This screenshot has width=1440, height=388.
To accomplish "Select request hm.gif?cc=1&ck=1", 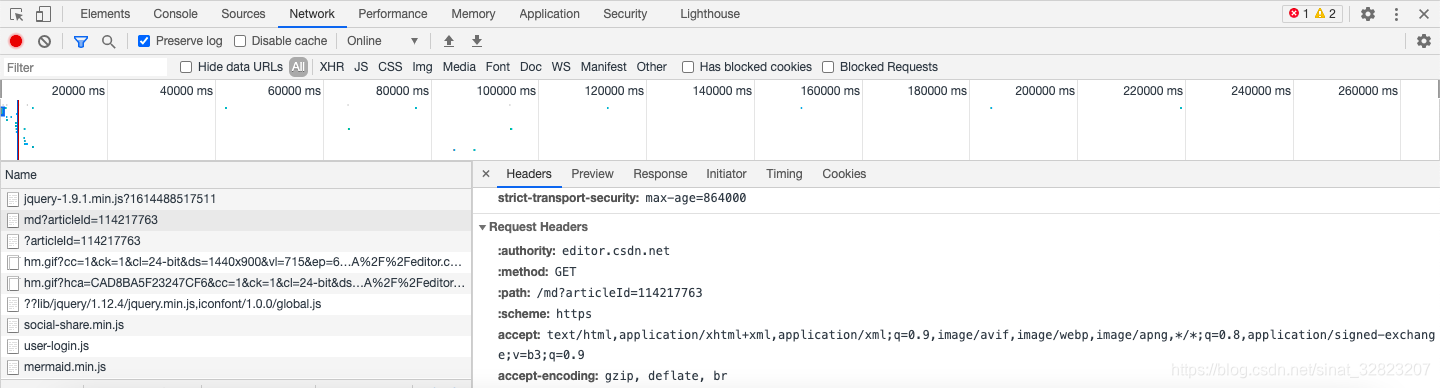I will point(236,262).
